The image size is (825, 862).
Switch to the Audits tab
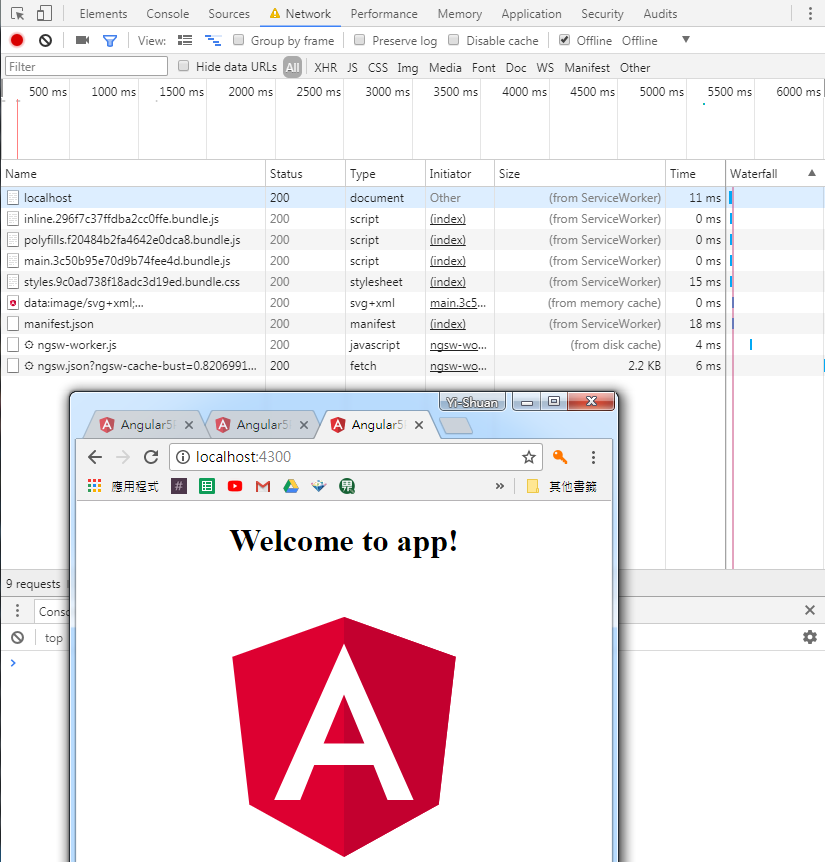(660, 14)
